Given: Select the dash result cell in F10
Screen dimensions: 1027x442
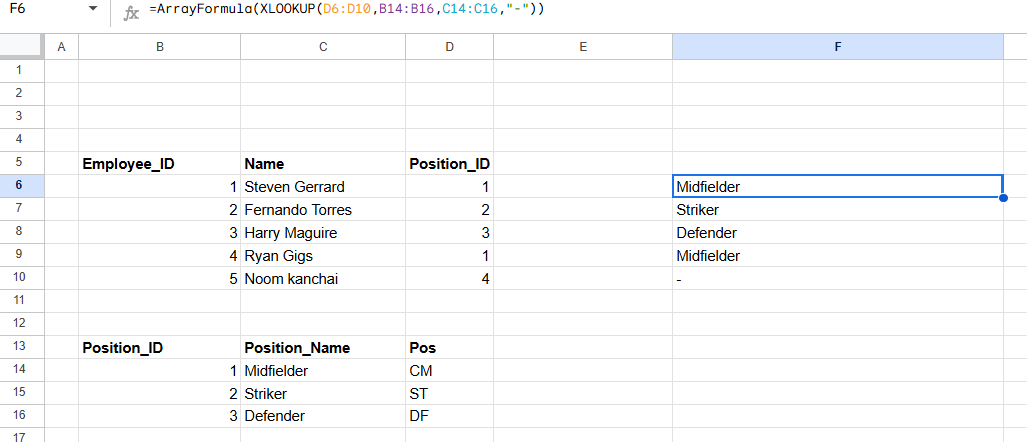Looking at the screenshot, I should (x=838, y=279).
